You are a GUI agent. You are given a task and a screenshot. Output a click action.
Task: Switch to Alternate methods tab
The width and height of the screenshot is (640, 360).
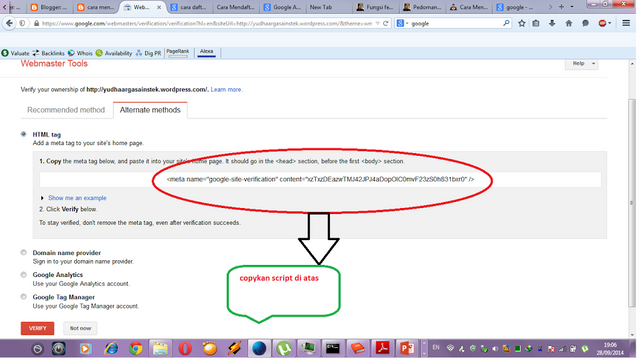pyautogui.click(x=150, y=110)
